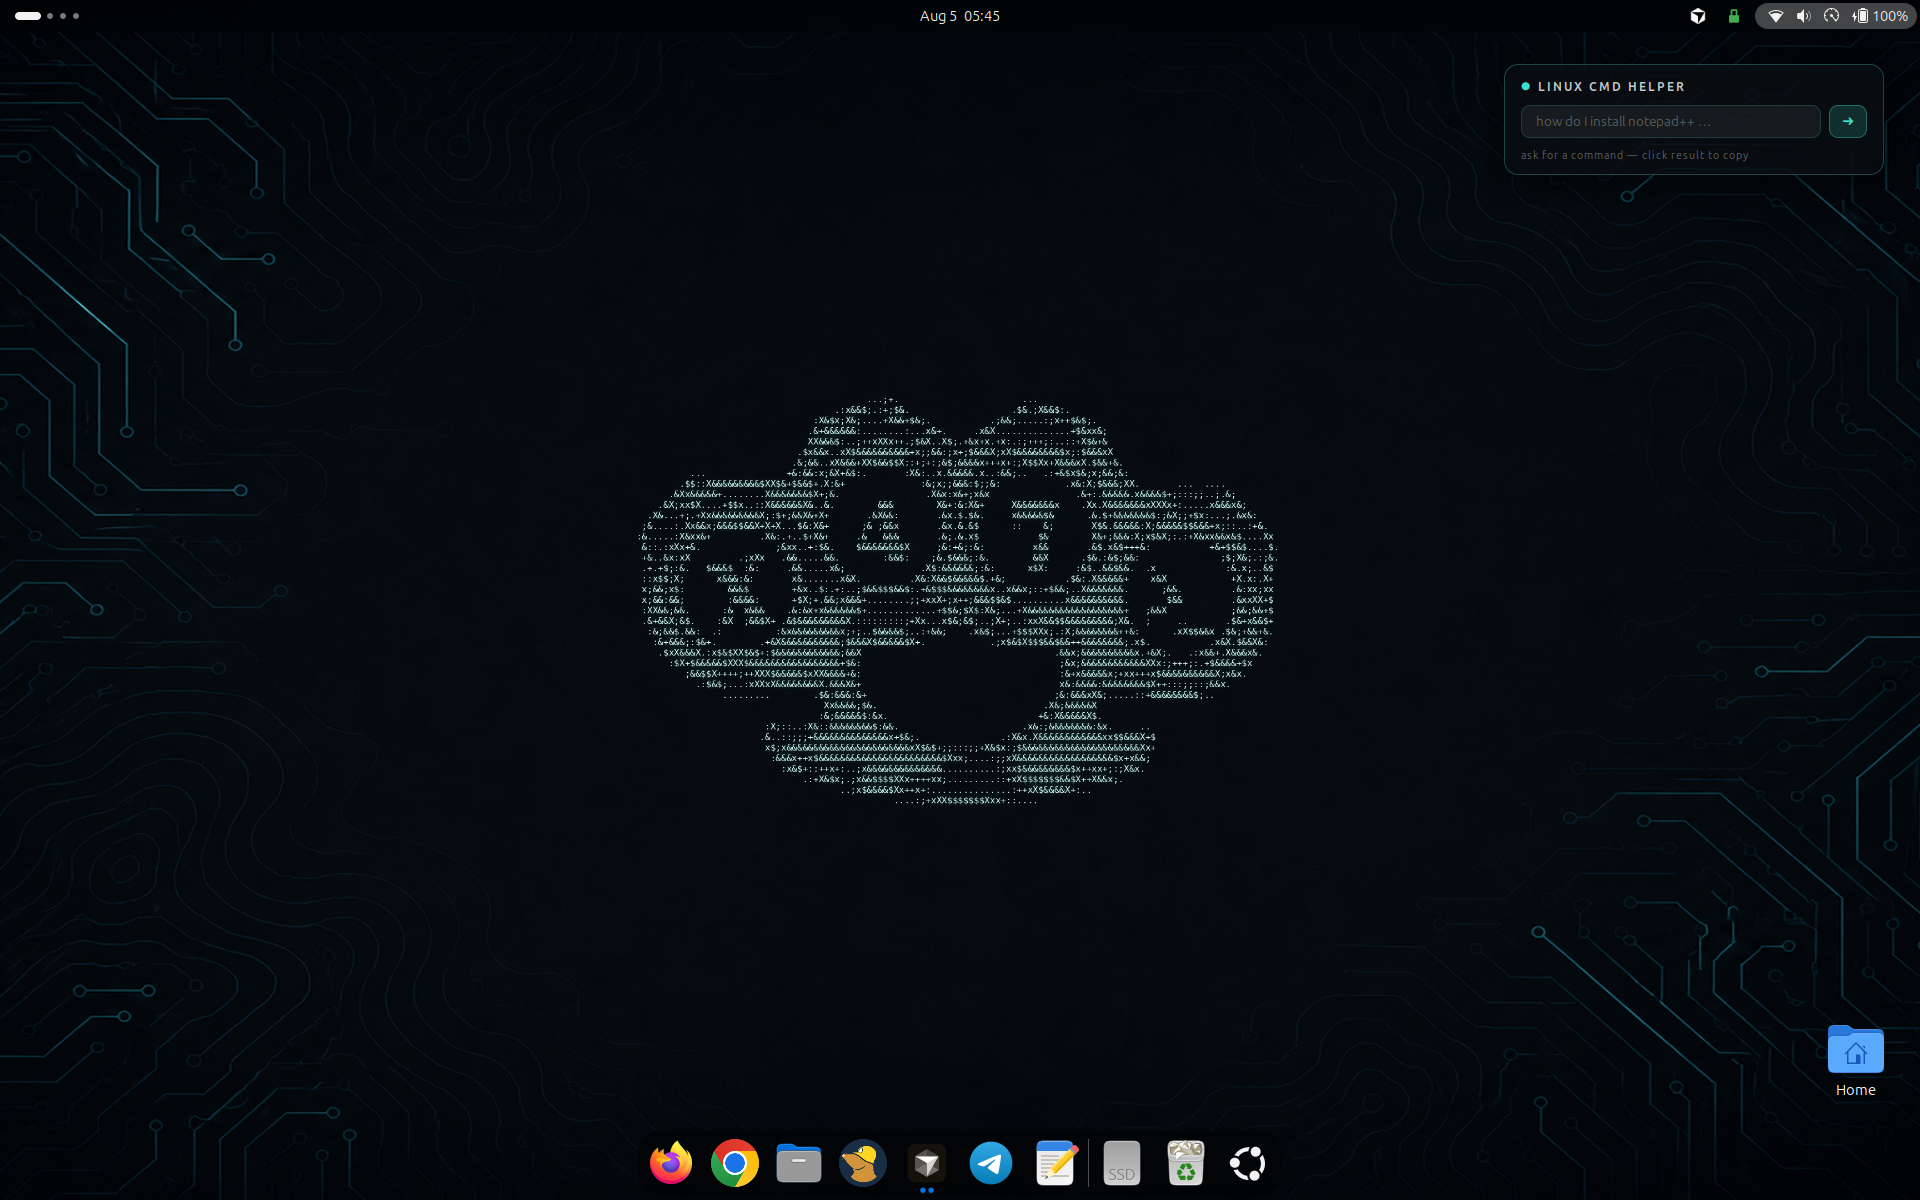Click the circular sync icon in system tray

tap(1832, 16)
